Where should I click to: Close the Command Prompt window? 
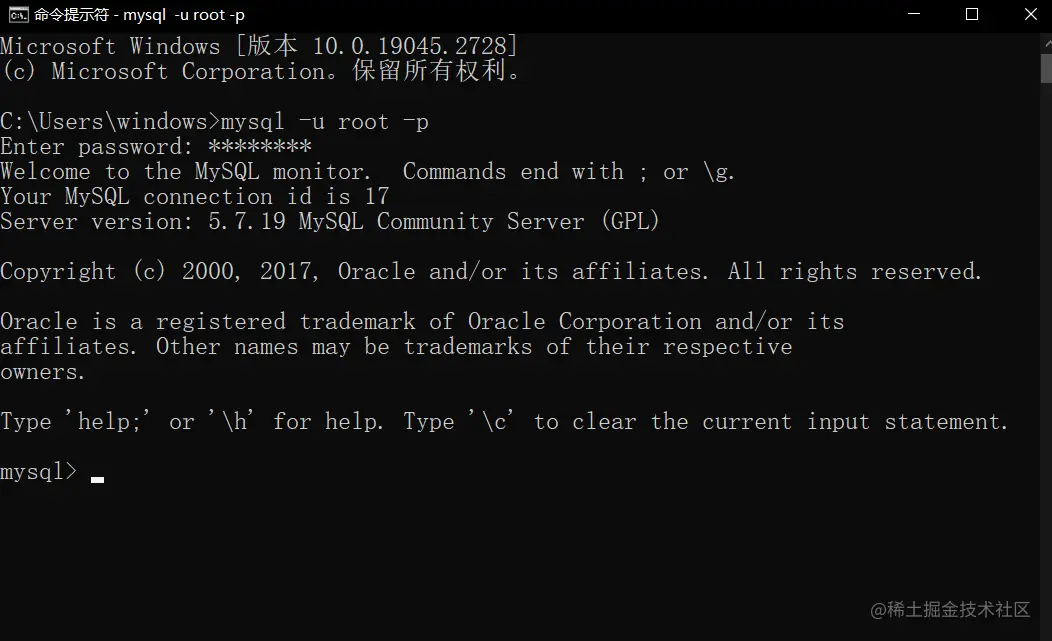(1030, 14)
